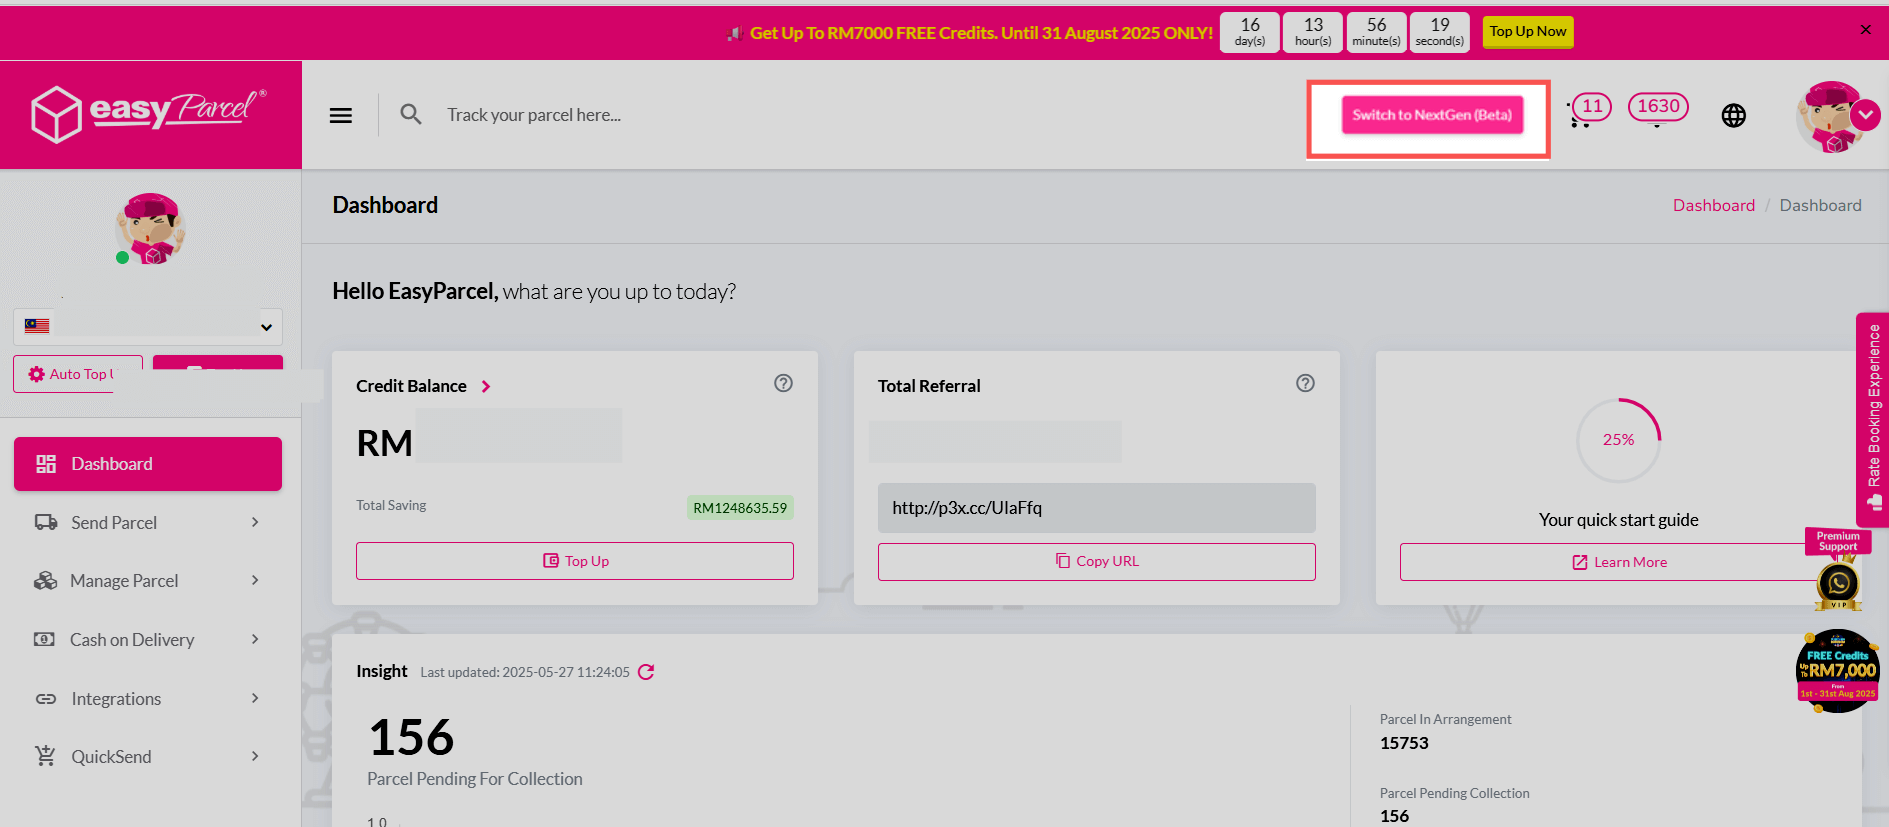
Task: Click the Total Referral help icon
Action: (x=1305, y=383)
